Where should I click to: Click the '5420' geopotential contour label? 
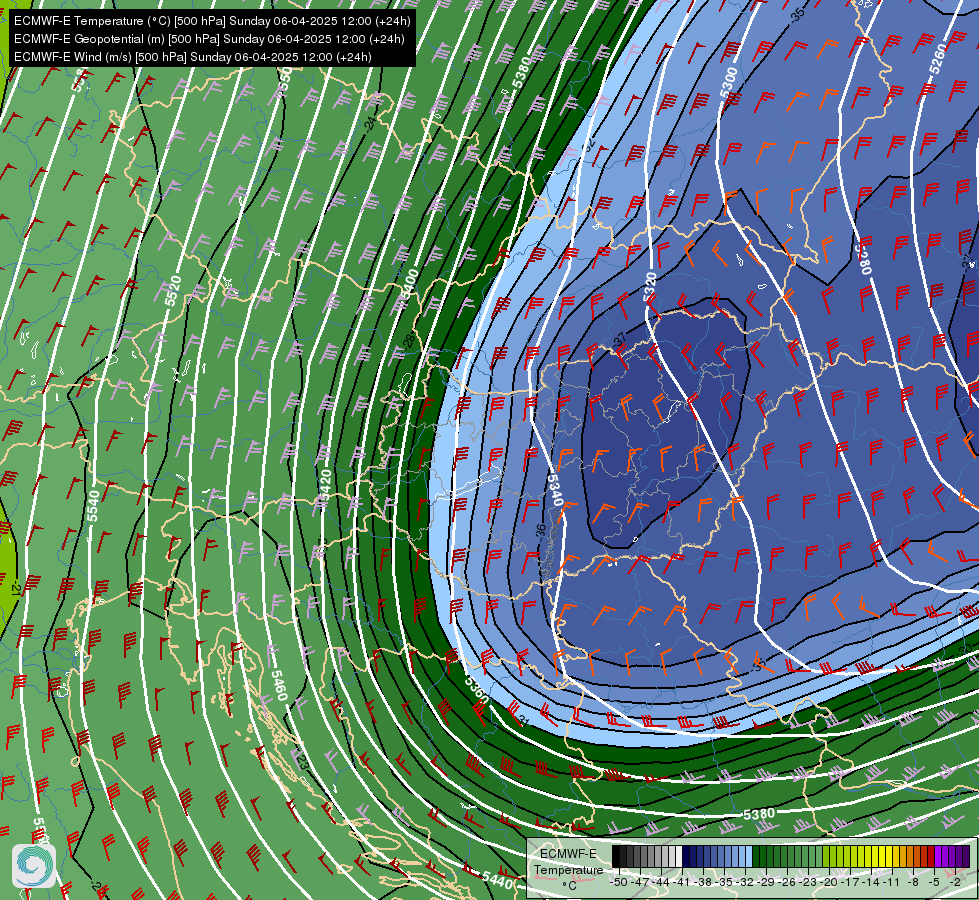click(325, 484)
